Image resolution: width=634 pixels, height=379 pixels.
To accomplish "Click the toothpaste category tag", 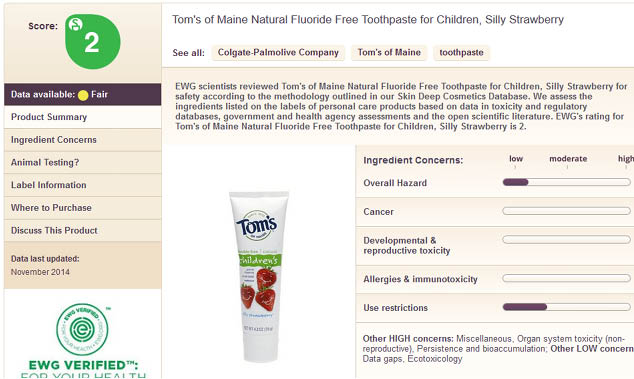I will 461,53.
